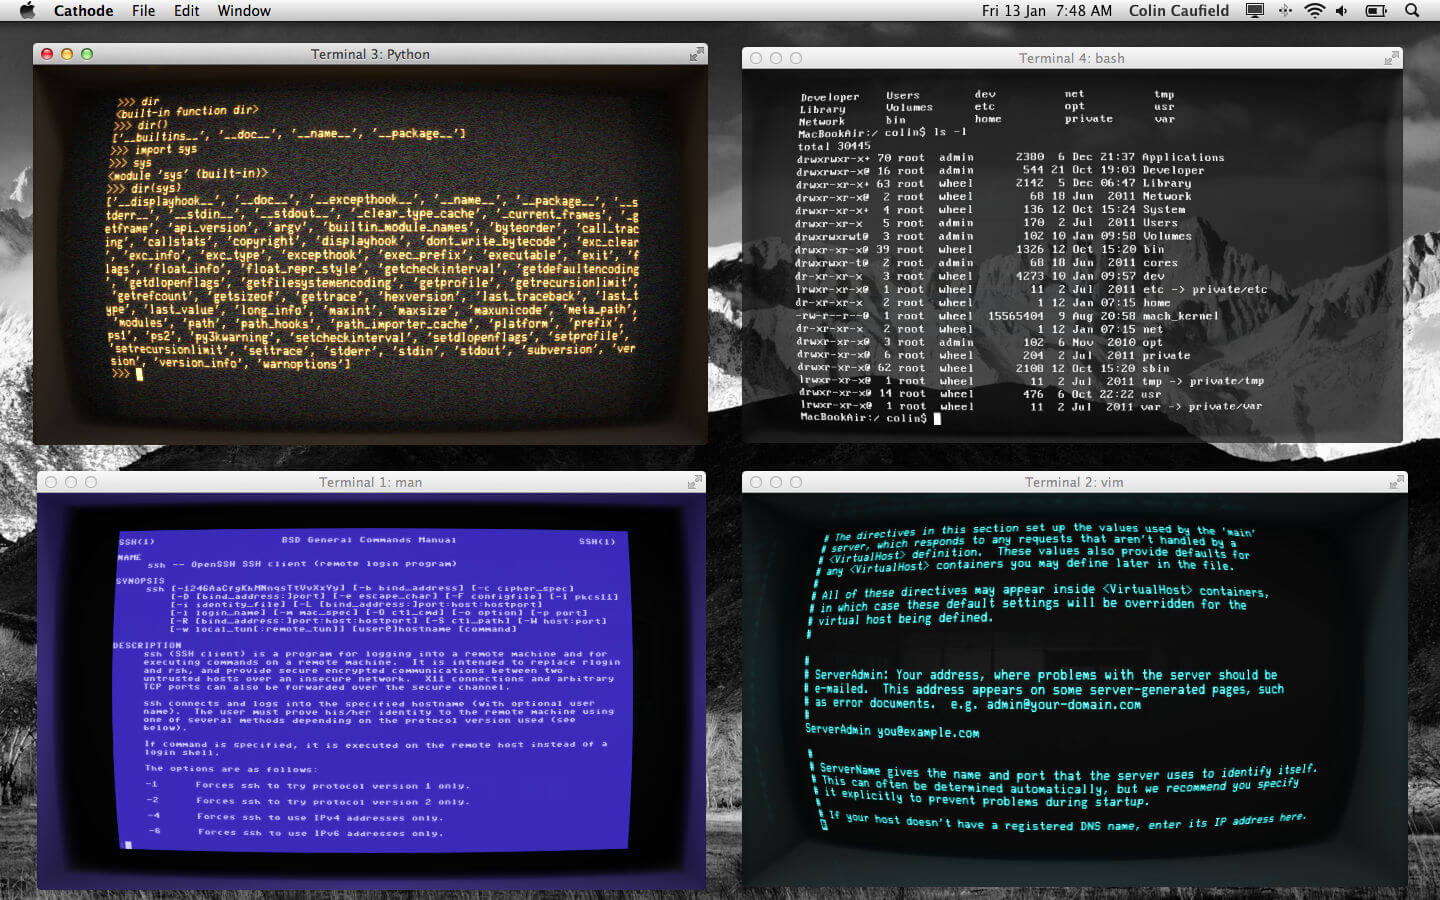Open the Wi-Fi status menu
This screenshot has height=900, width=1440.
(1315, 11)
